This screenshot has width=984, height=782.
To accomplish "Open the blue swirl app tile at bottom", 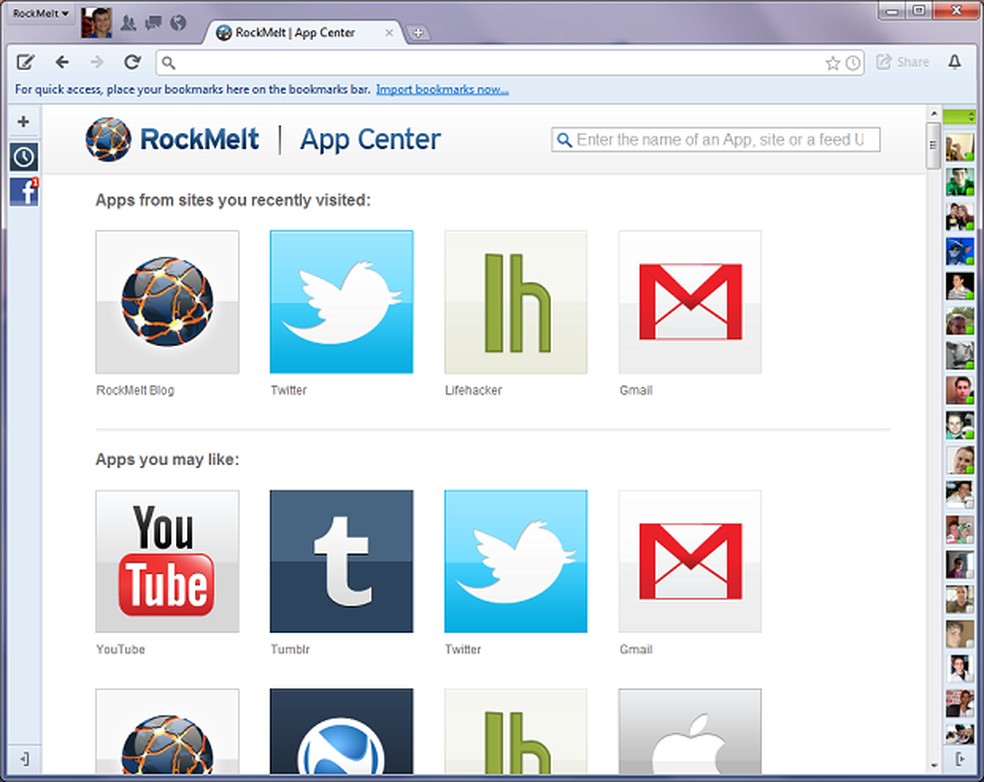I will pos(341,731).
